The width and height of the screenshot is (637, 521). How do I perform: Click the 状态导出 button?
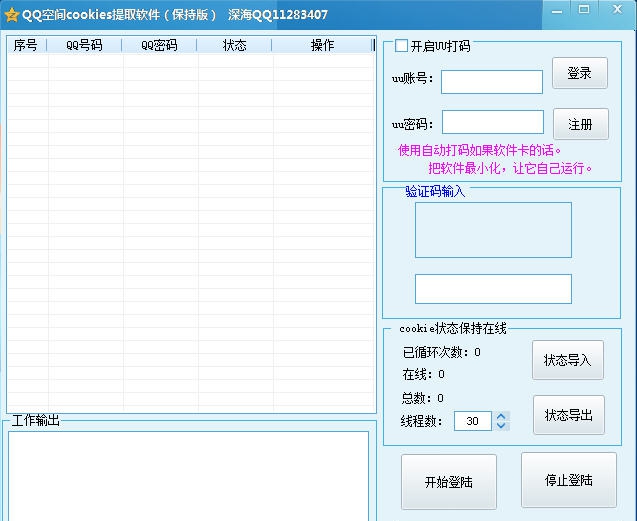tap(569, 415)
